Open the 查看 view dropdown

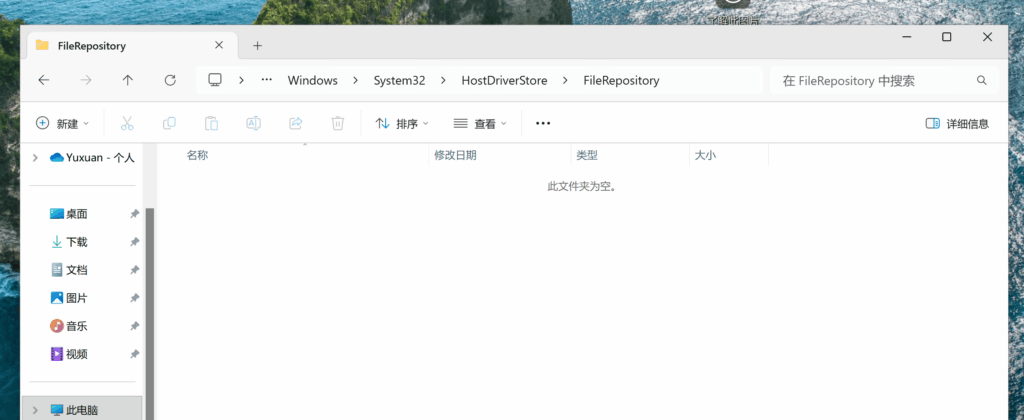tap(480, 123)
